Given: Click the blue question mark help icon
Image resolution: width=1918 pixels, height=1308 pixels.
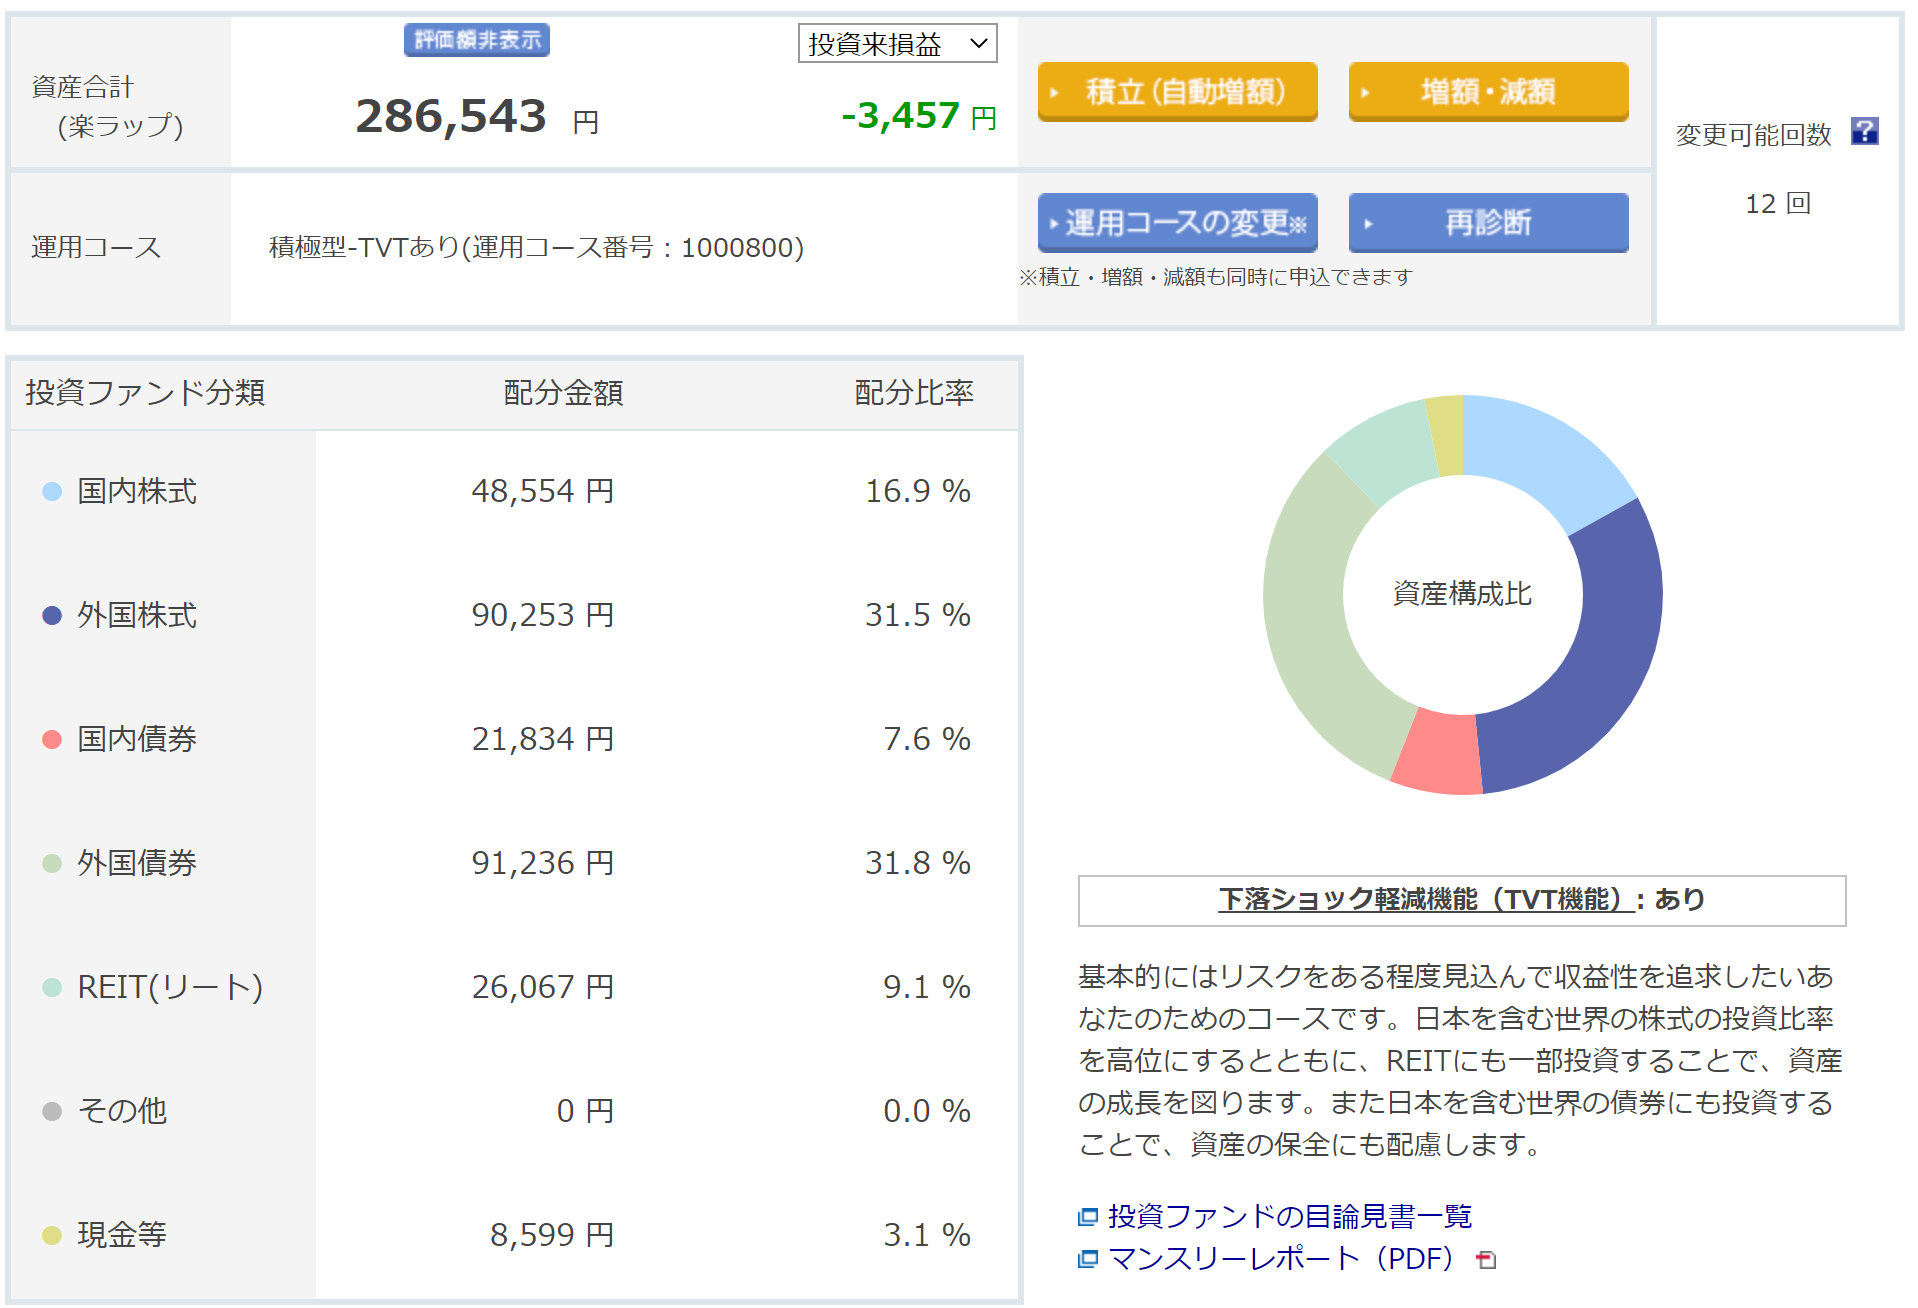Looking at the screenshot, I should [1863, 132].
